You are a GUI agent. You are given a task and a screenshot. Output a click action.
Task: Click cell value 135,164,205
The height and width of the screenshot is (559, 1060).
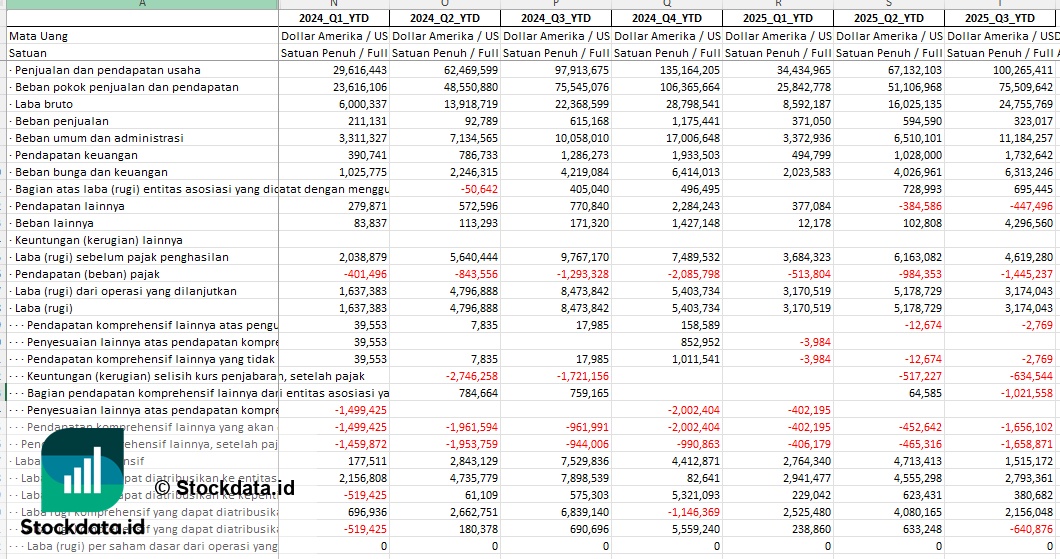(x=690, y=70)
